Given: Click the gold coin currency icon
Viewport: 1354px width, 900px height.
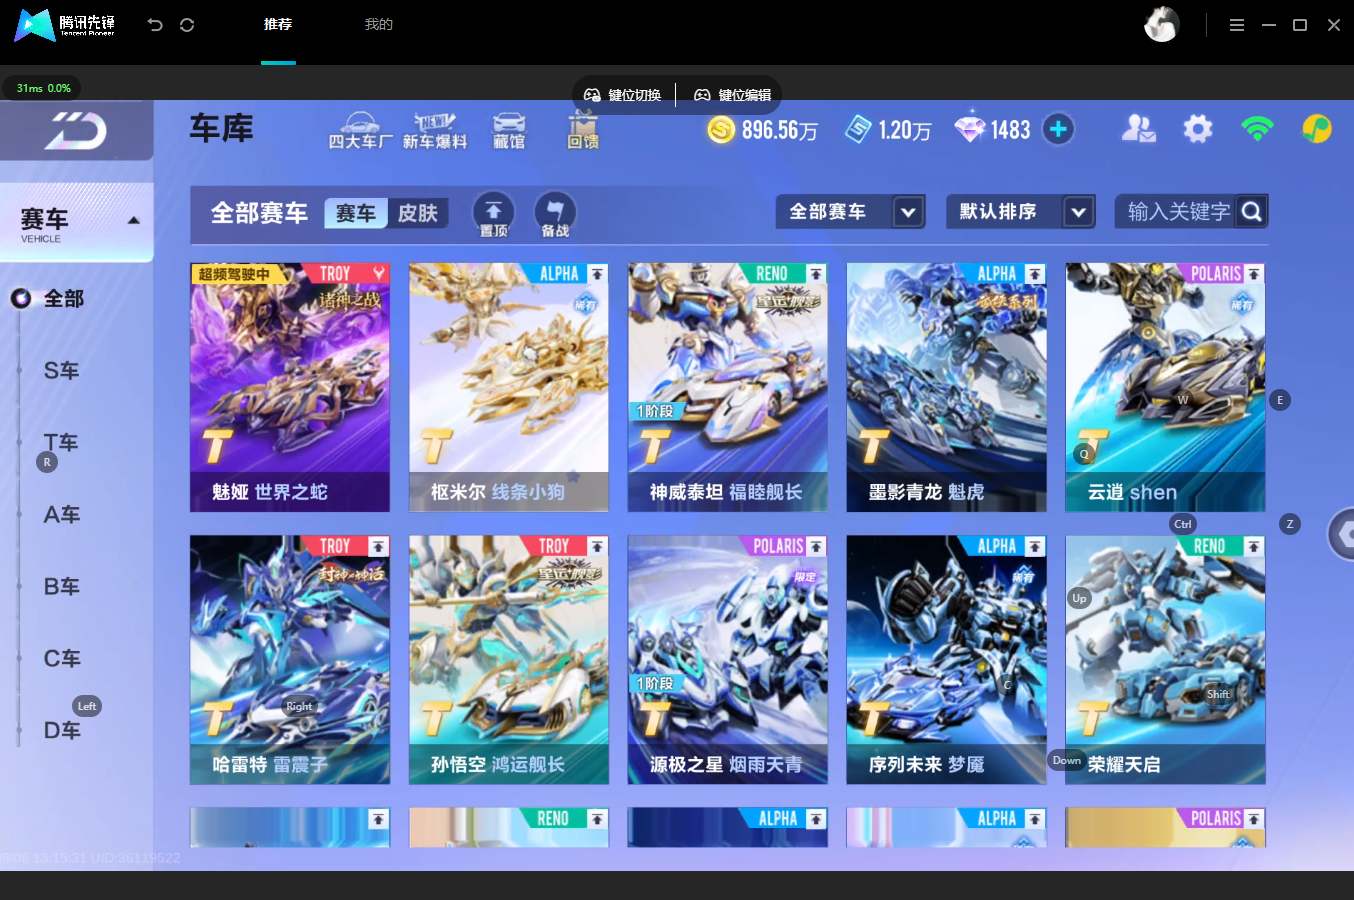Looking at the screenshot, I should coord(721,130).
